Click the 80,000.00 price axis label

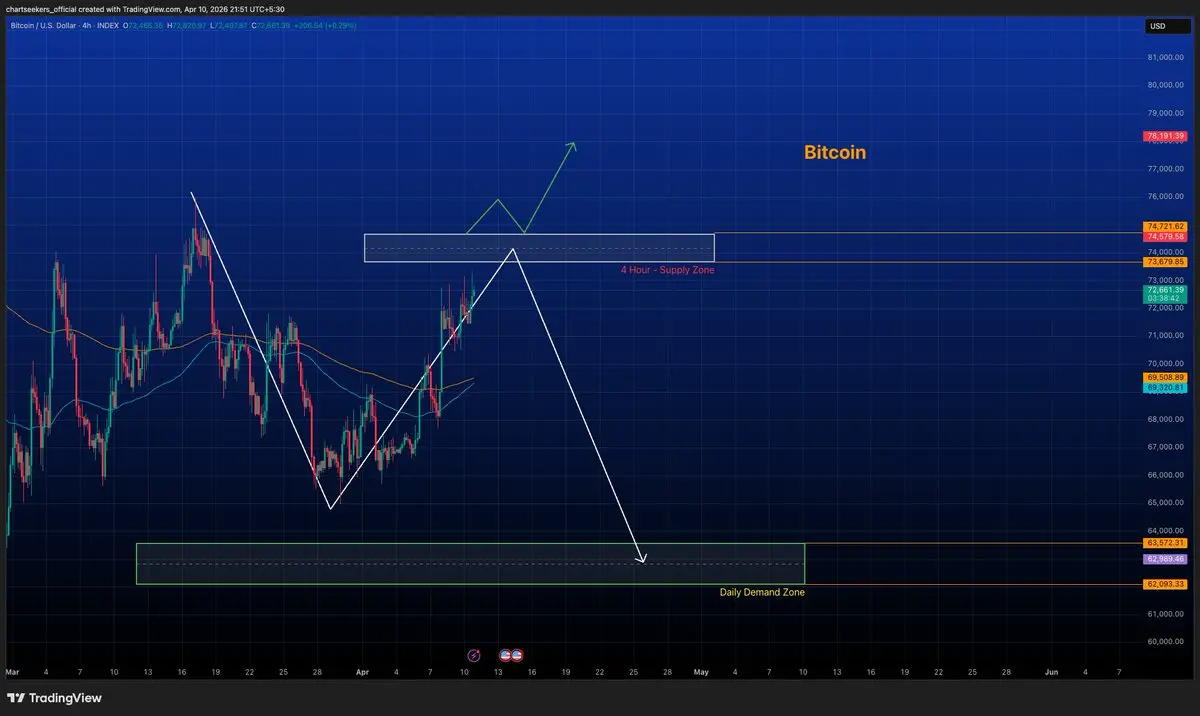(x=1166, y=85)
